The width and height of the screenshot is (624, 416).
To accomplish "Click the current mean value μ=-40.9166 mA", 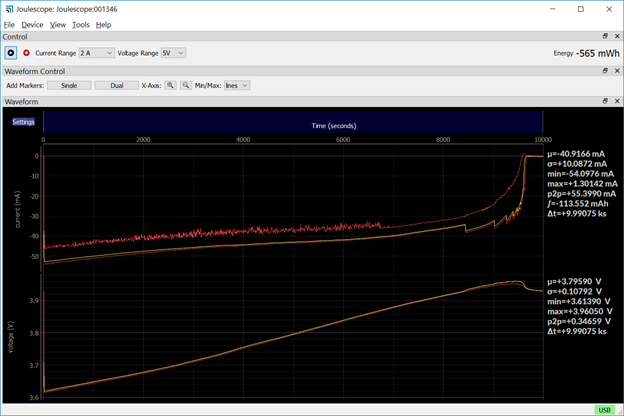I will [x=576, y=154].
